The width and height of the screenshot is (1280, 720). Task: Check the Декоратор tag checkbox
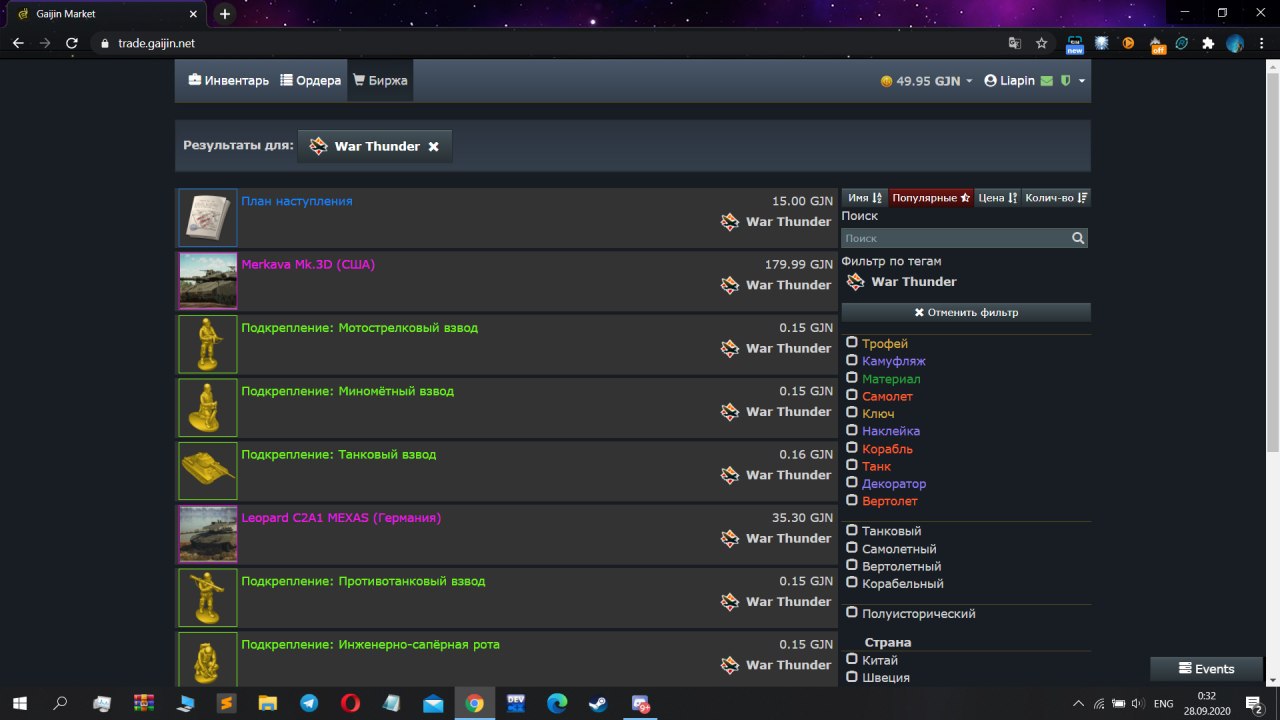(x=852, y=483)
